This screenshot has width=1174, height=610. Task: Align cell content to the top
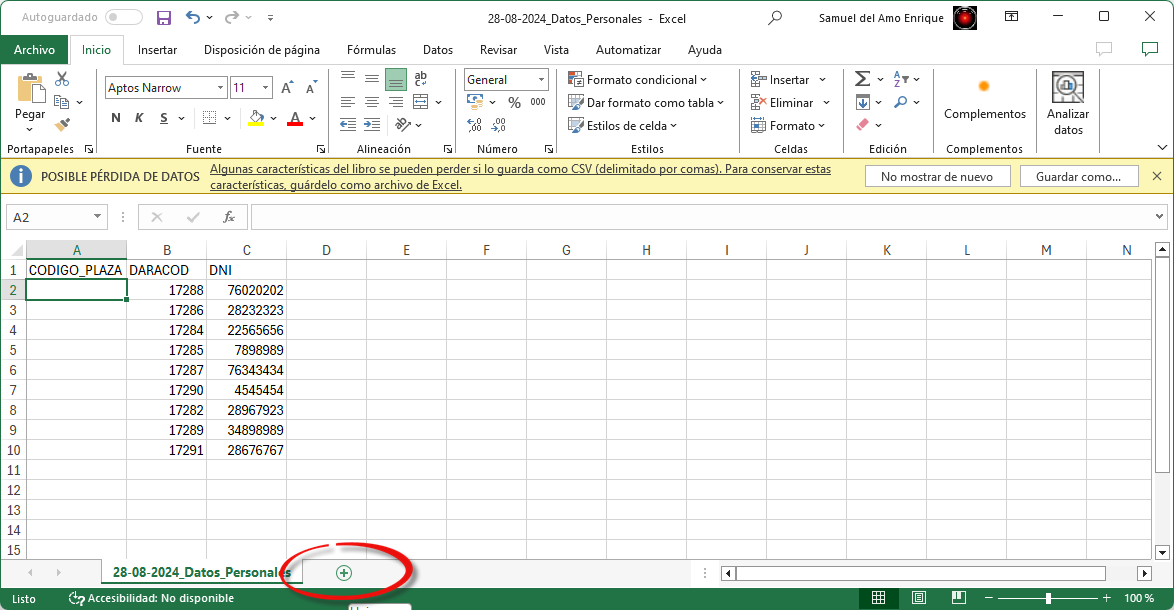(x=348, y=78)
